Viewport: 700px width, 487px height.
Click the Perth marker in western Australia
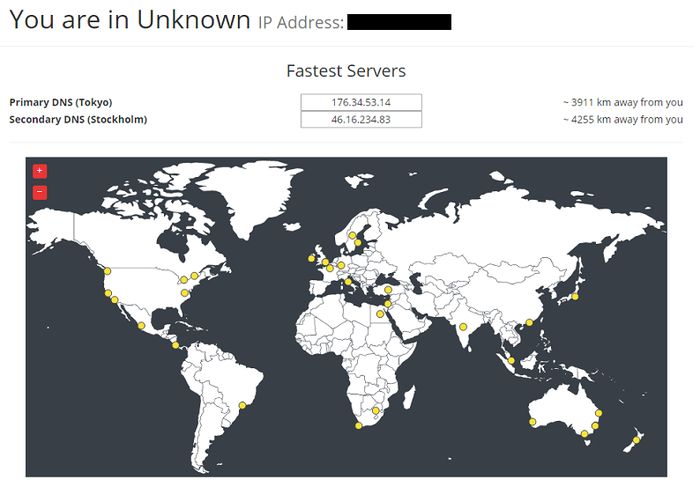(x=533, y=422)
